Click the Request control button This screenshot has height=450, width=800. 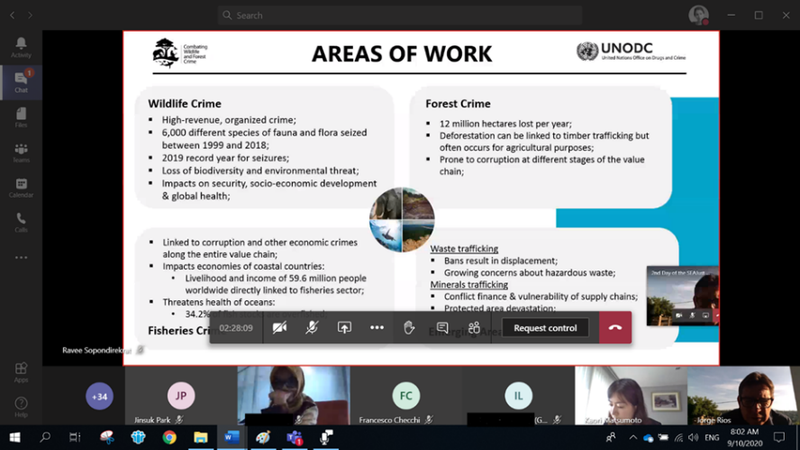point(545,327)
